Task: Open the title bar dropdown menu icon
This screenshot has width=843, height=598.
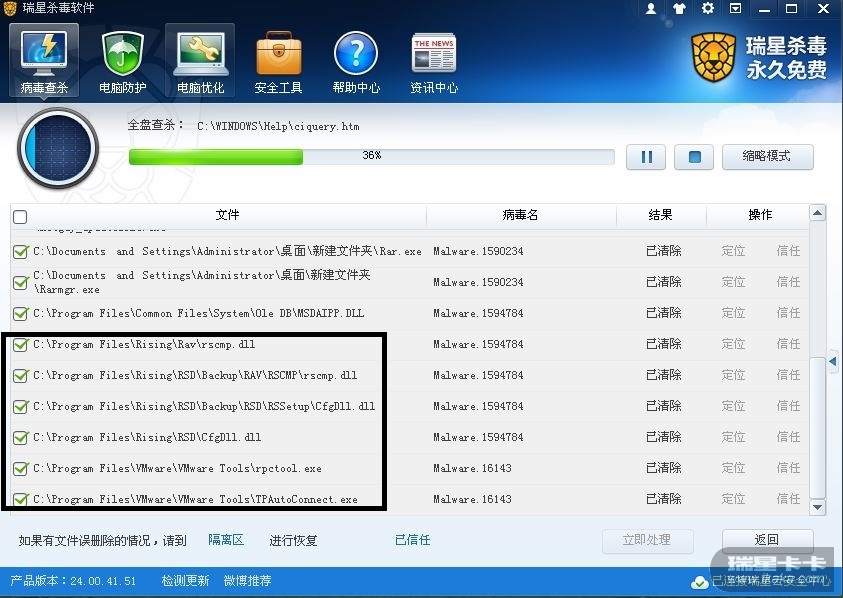Action: pyautogui.click(x=735, y=9)
